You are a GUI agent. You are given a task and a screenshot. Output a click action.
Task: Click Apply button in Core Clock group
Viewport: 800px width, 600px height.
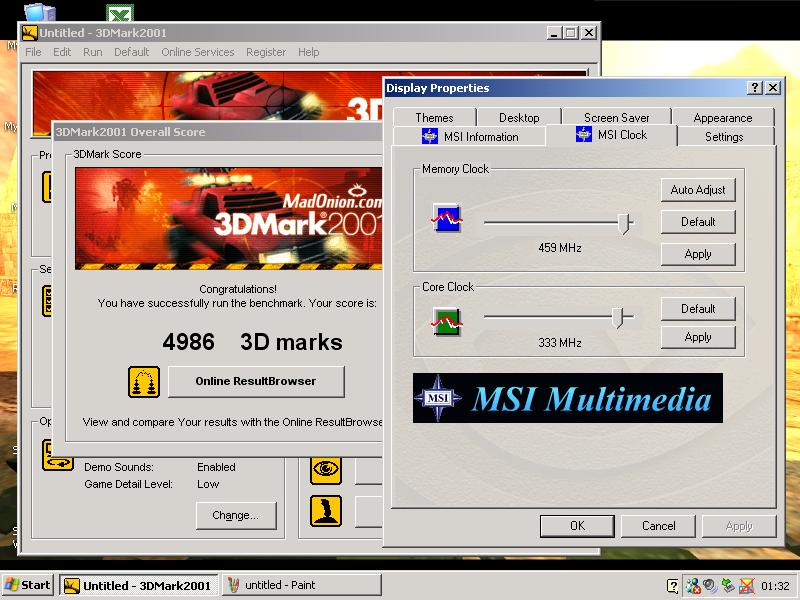(698, 337)
